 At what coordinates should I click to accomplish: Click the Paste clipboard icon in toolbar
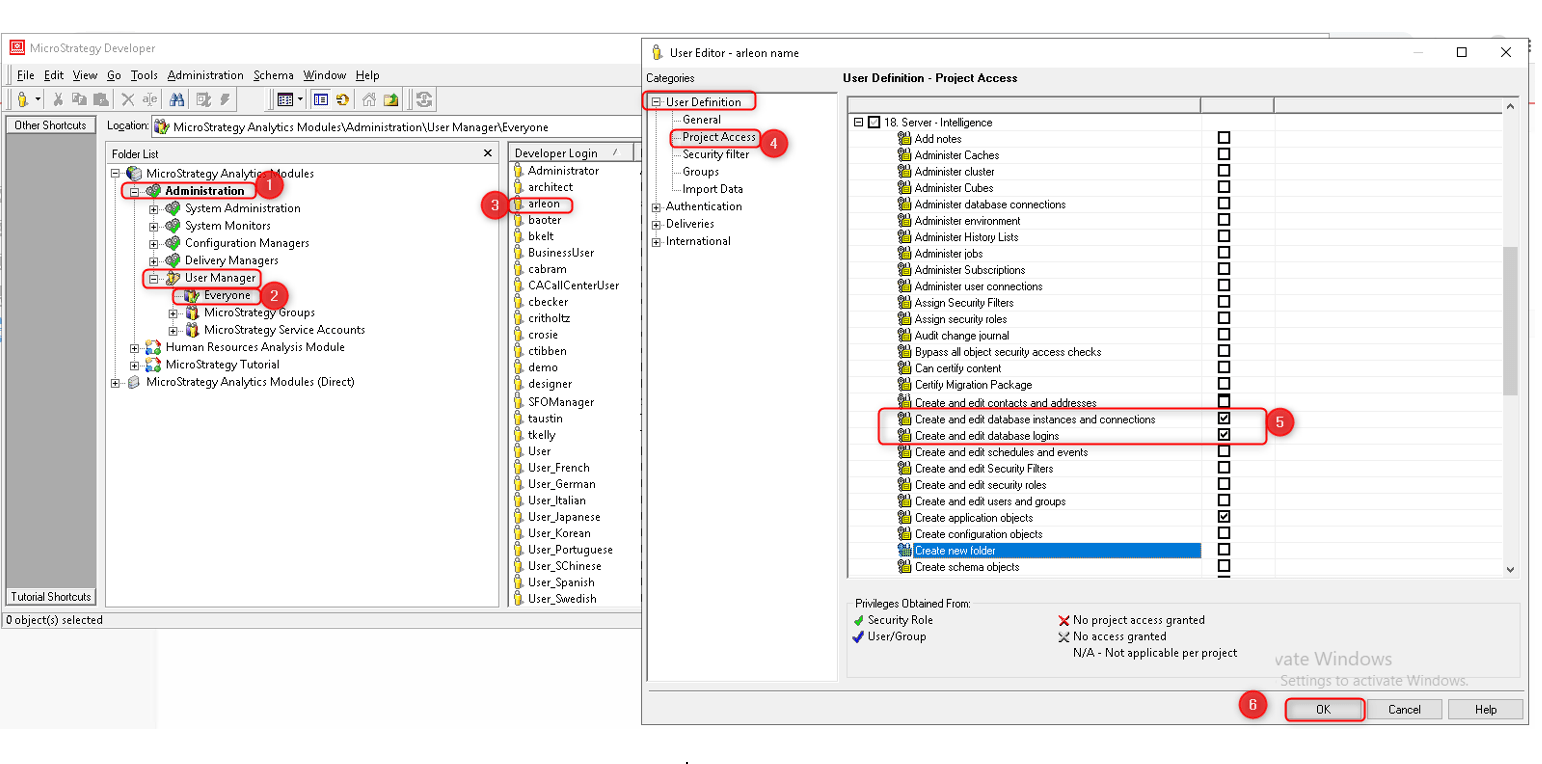100,99
